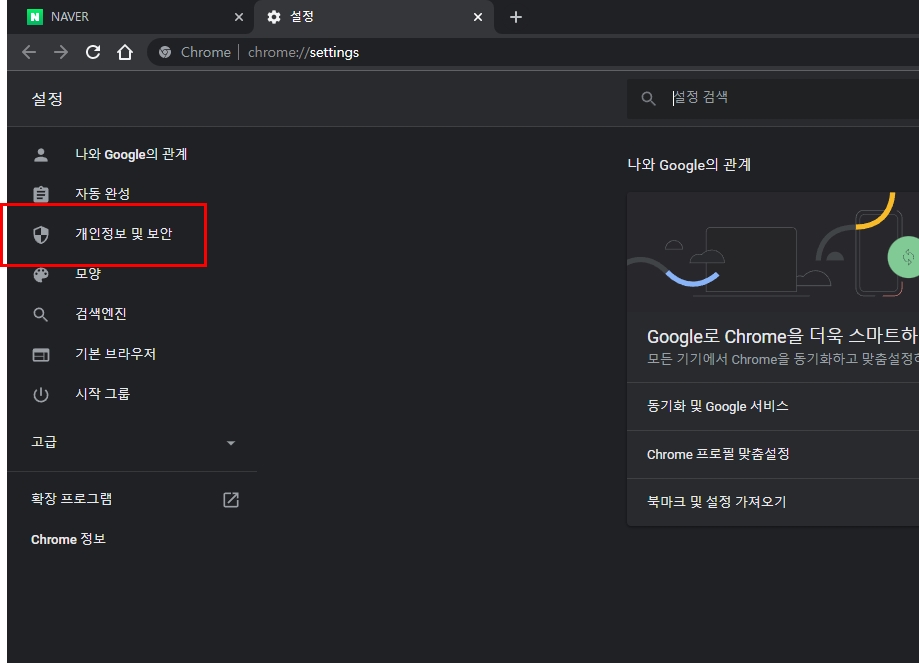Select the 검색엔진 magnifier icon
The height and width of the screenshot is (663, 919).
tap(41, 314)
